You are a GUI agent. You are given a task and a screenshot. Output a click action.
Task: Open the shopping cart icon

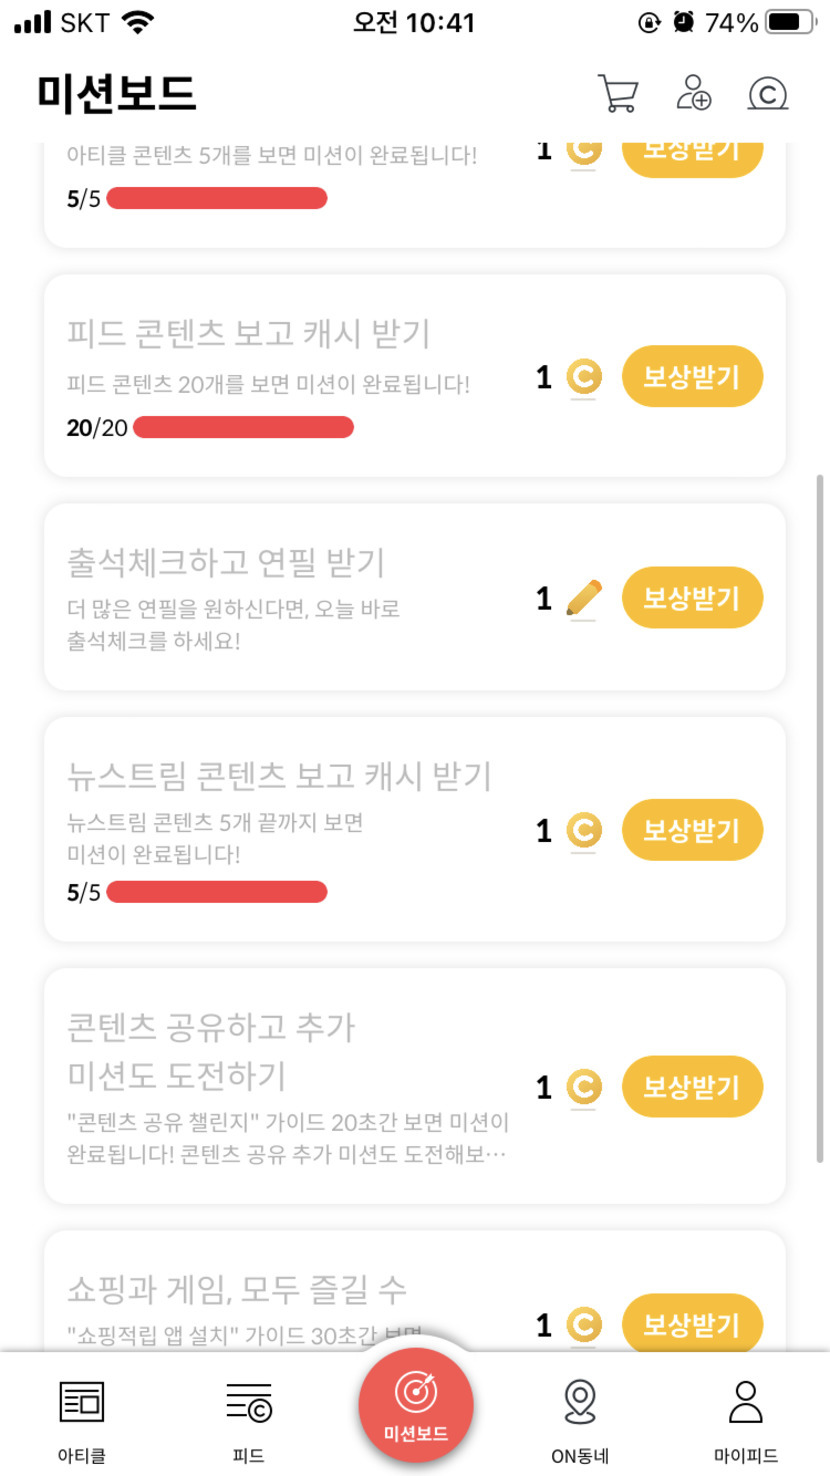tap(618, 94)
